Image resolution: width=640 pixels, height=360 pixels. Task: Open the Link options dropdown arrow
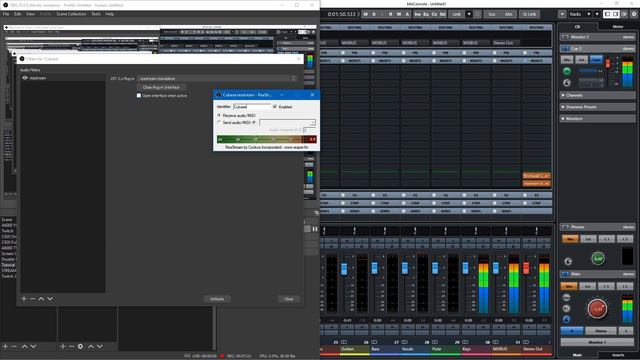469,14
